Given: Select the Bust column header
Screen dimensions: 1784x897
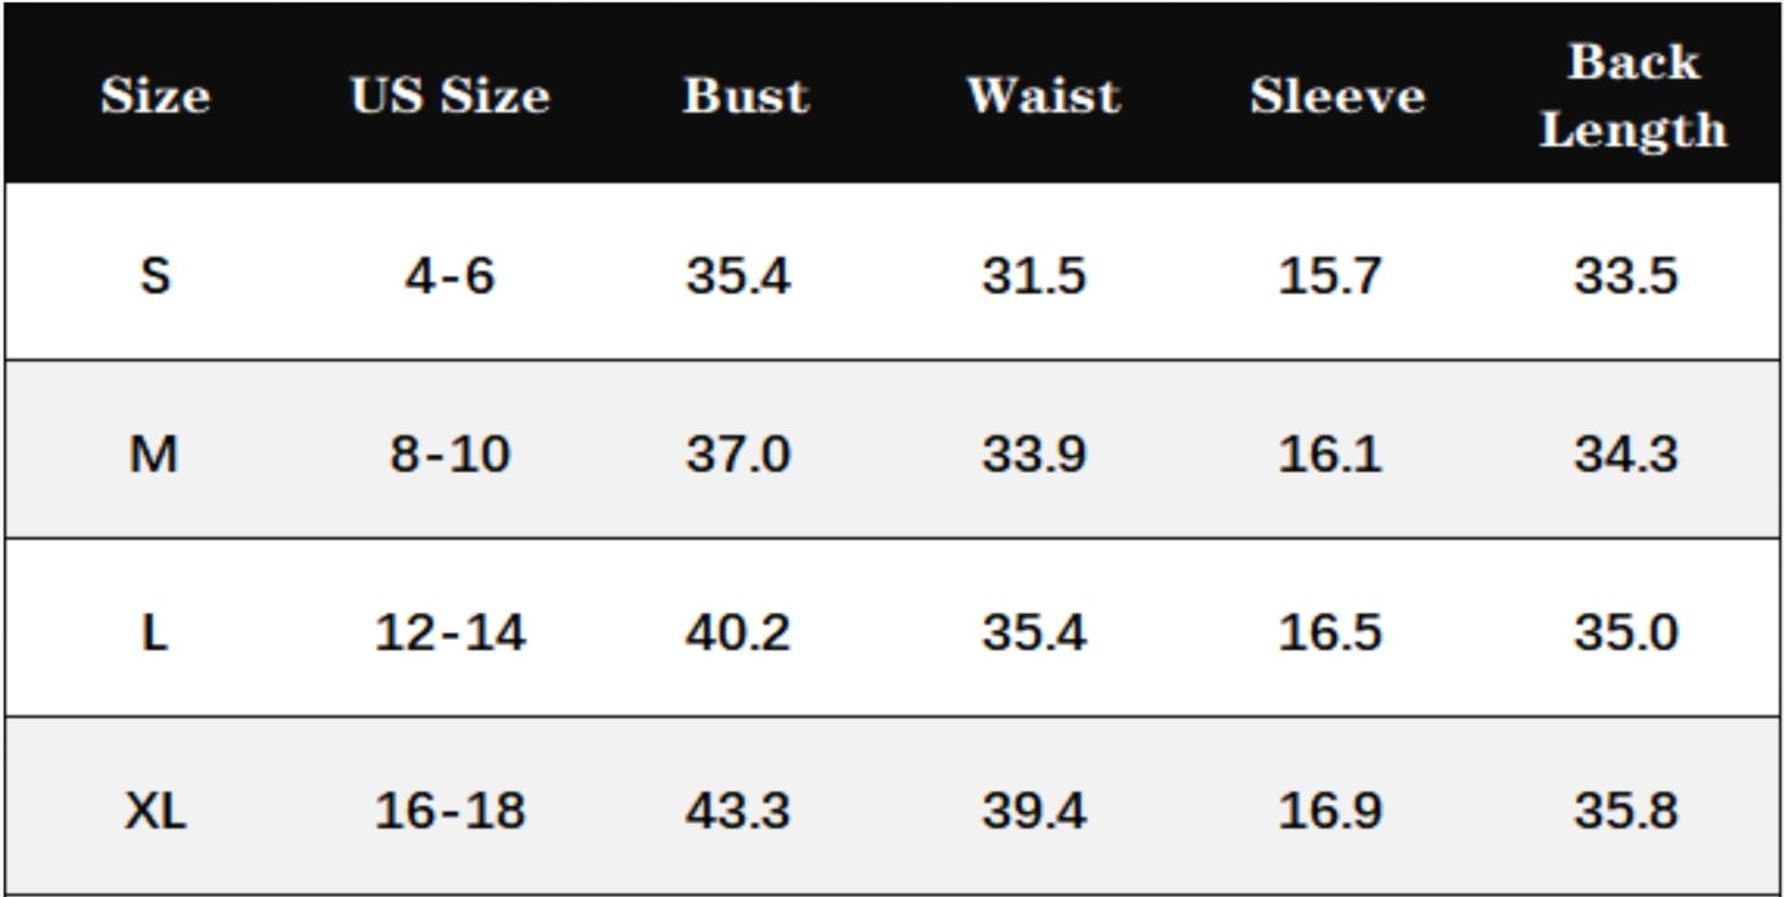Looking at the screenshot, I should 746,96.
